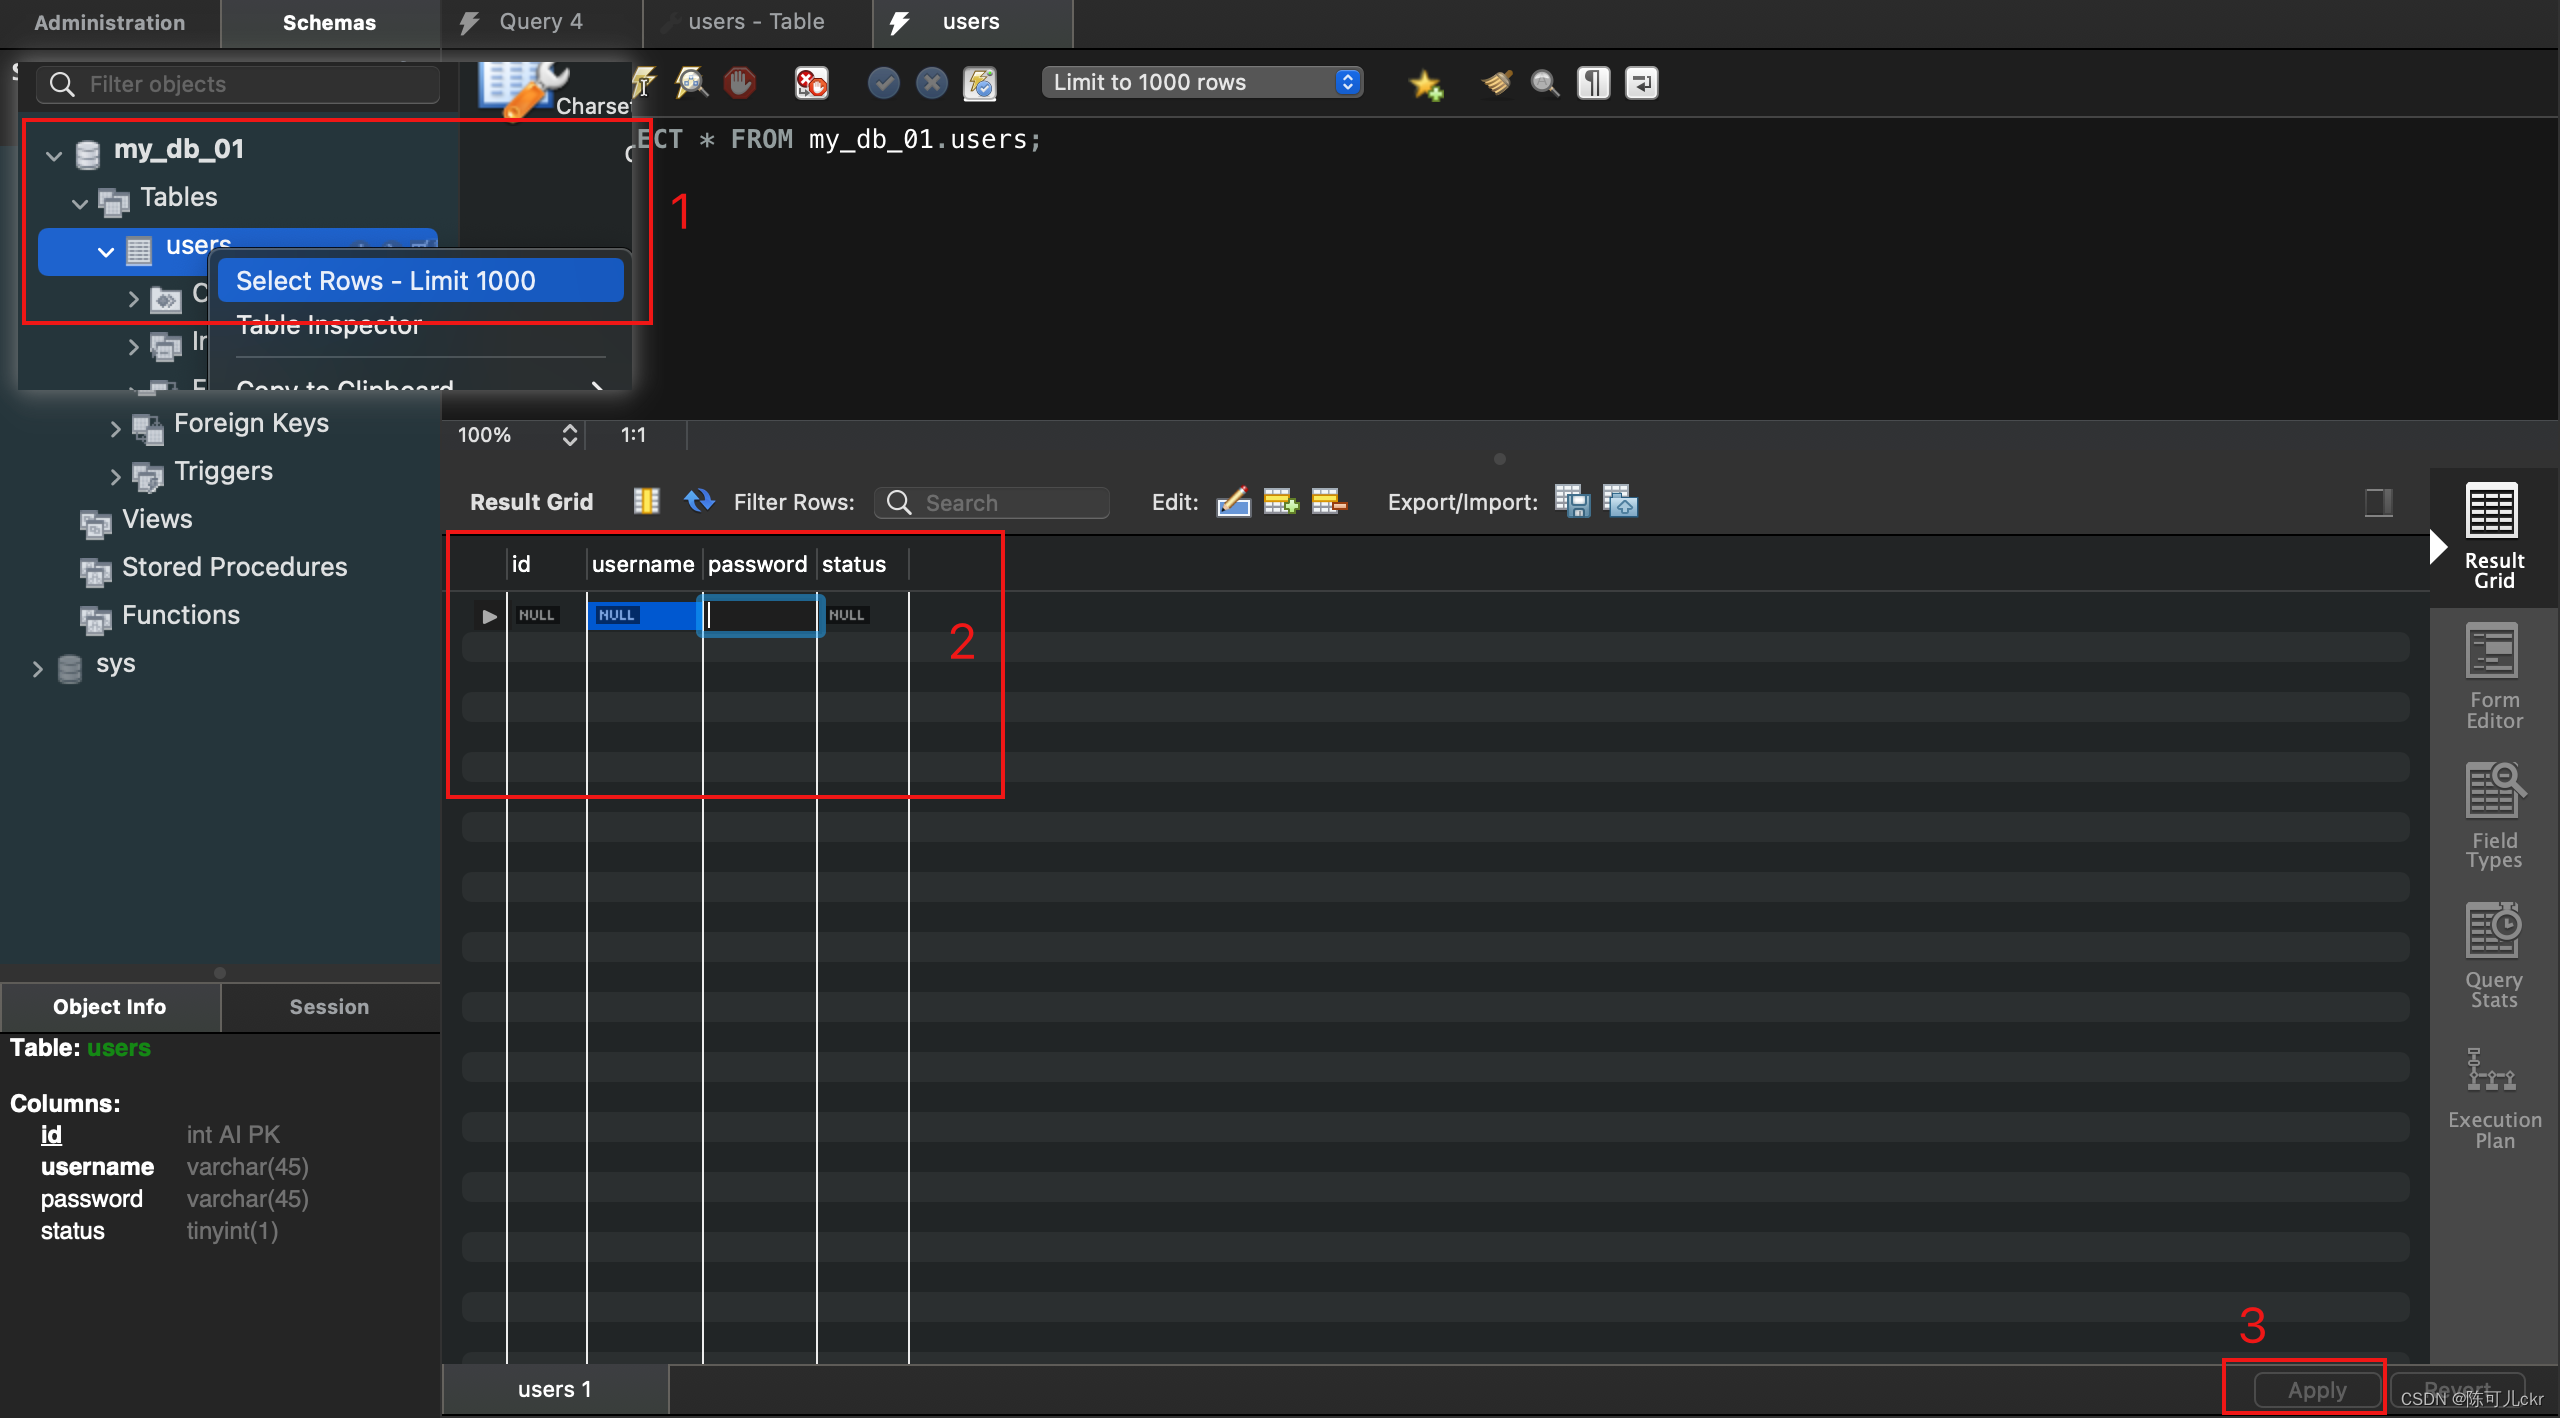Screen dimensions: 2560x1418
Task: Switch to the Session tab
Action: (x=329, y=1007)
